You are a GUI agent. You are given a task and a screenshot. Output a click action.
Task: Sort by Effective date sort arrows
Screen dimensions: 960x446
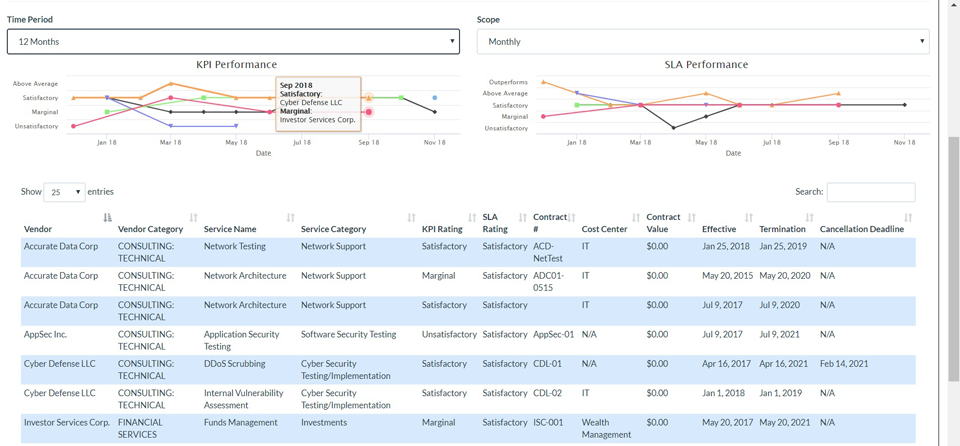pyautogui.click(x=749, y=217)
